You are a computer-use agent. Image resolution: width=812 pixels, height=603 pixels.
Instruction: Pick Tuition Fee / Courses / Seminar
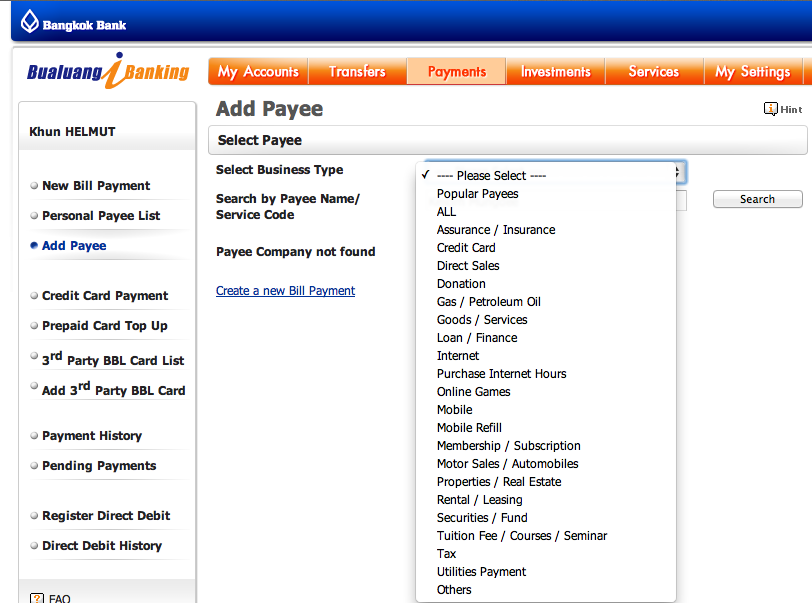[x=546, y=536]
